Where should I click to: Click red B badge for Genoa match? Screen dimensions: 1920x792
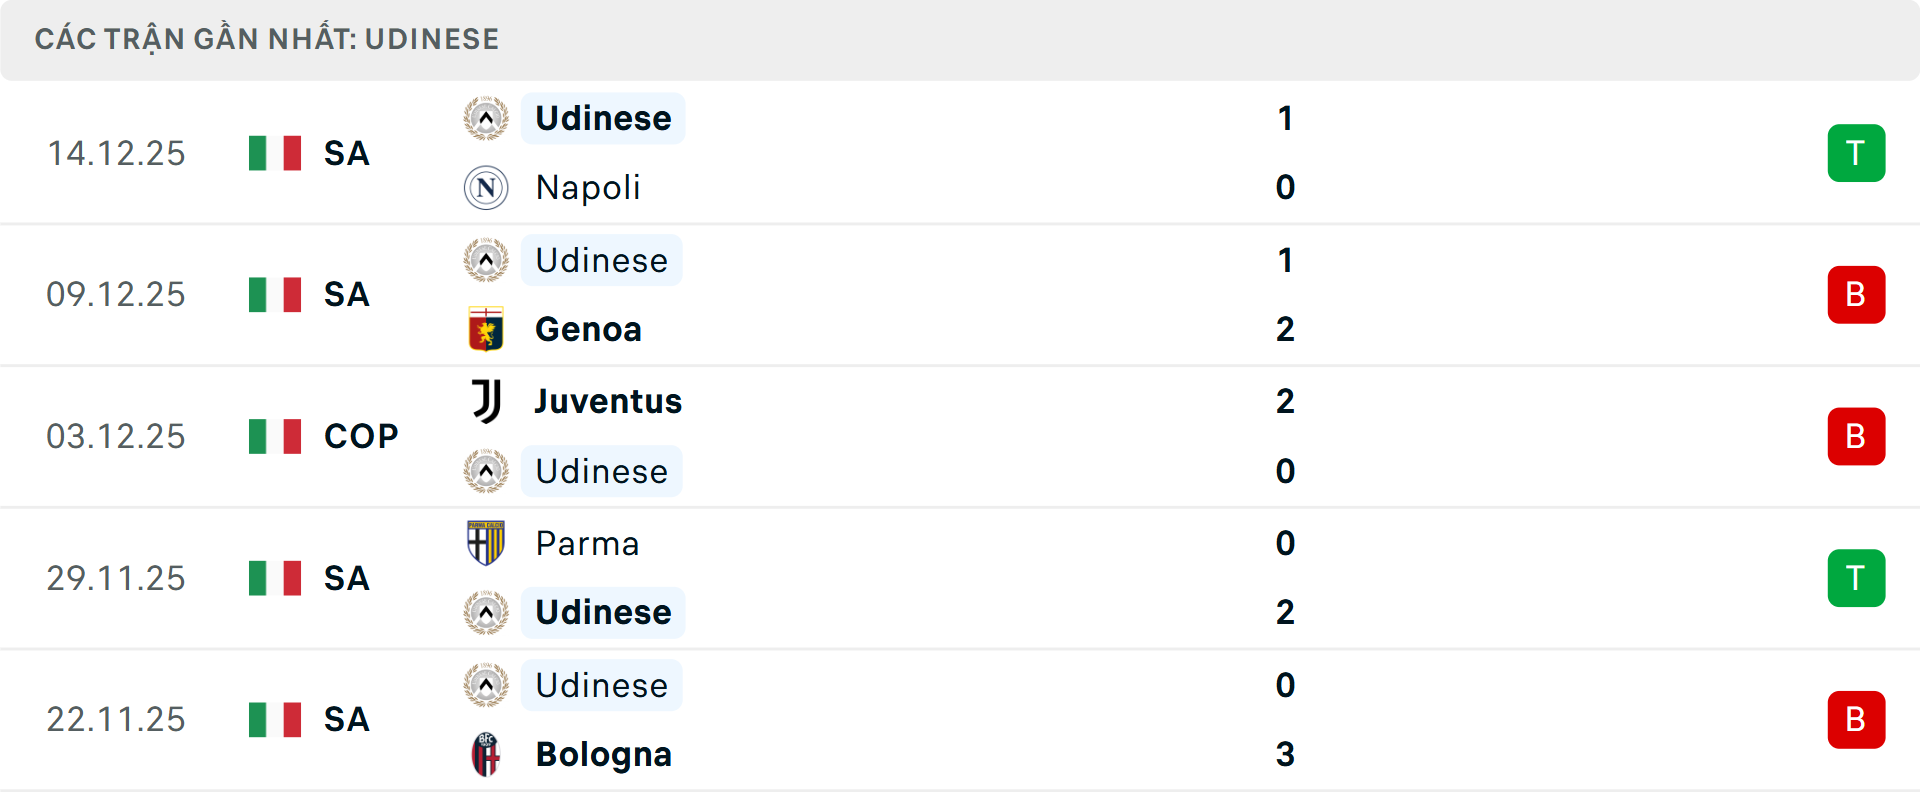1856,295
